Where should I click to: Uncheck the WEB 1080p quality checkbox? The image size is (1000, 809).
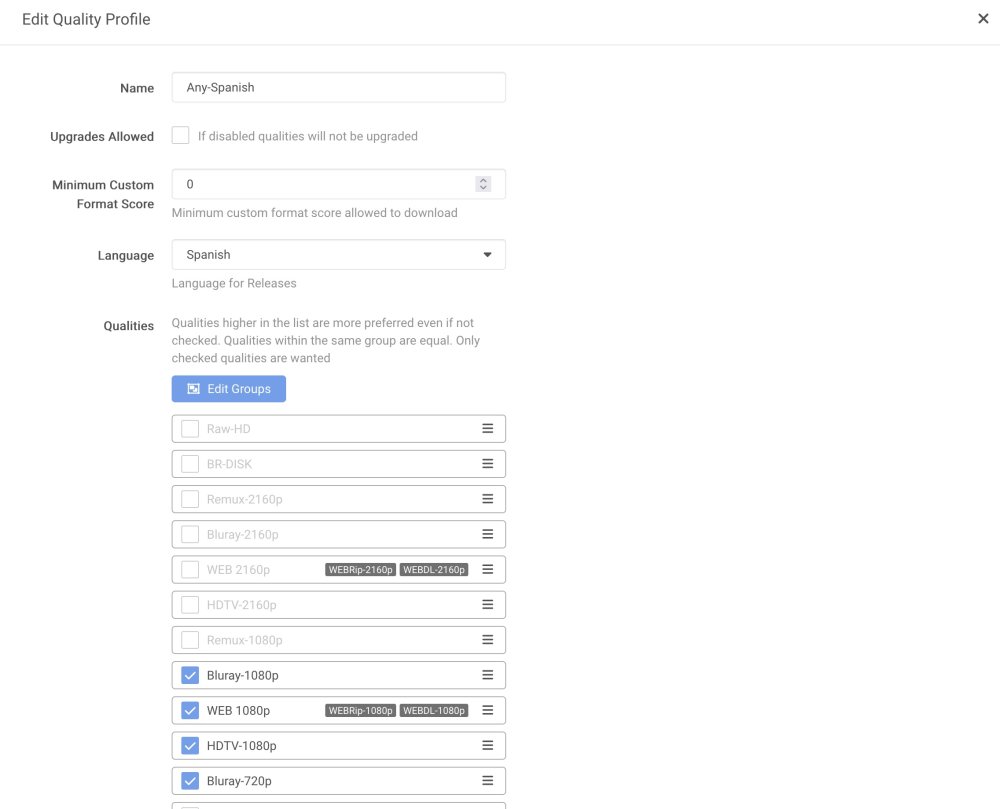[x=190, y=710]
